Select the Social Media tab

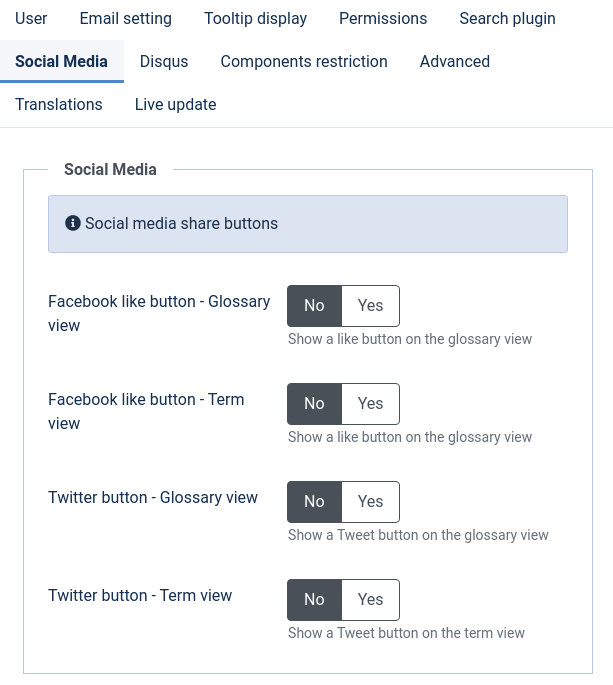click(x=61, y=62)
